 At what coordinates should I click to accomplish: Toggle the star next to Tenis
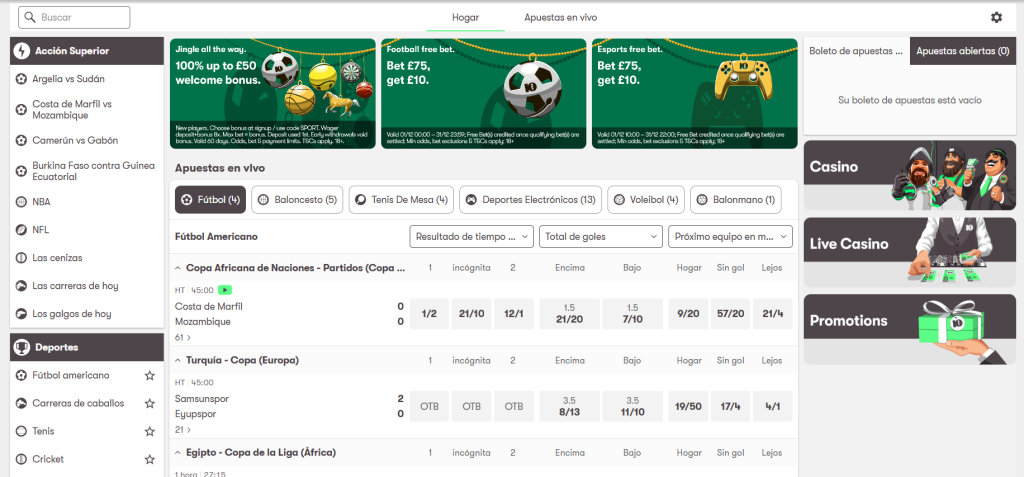point(150,431)
